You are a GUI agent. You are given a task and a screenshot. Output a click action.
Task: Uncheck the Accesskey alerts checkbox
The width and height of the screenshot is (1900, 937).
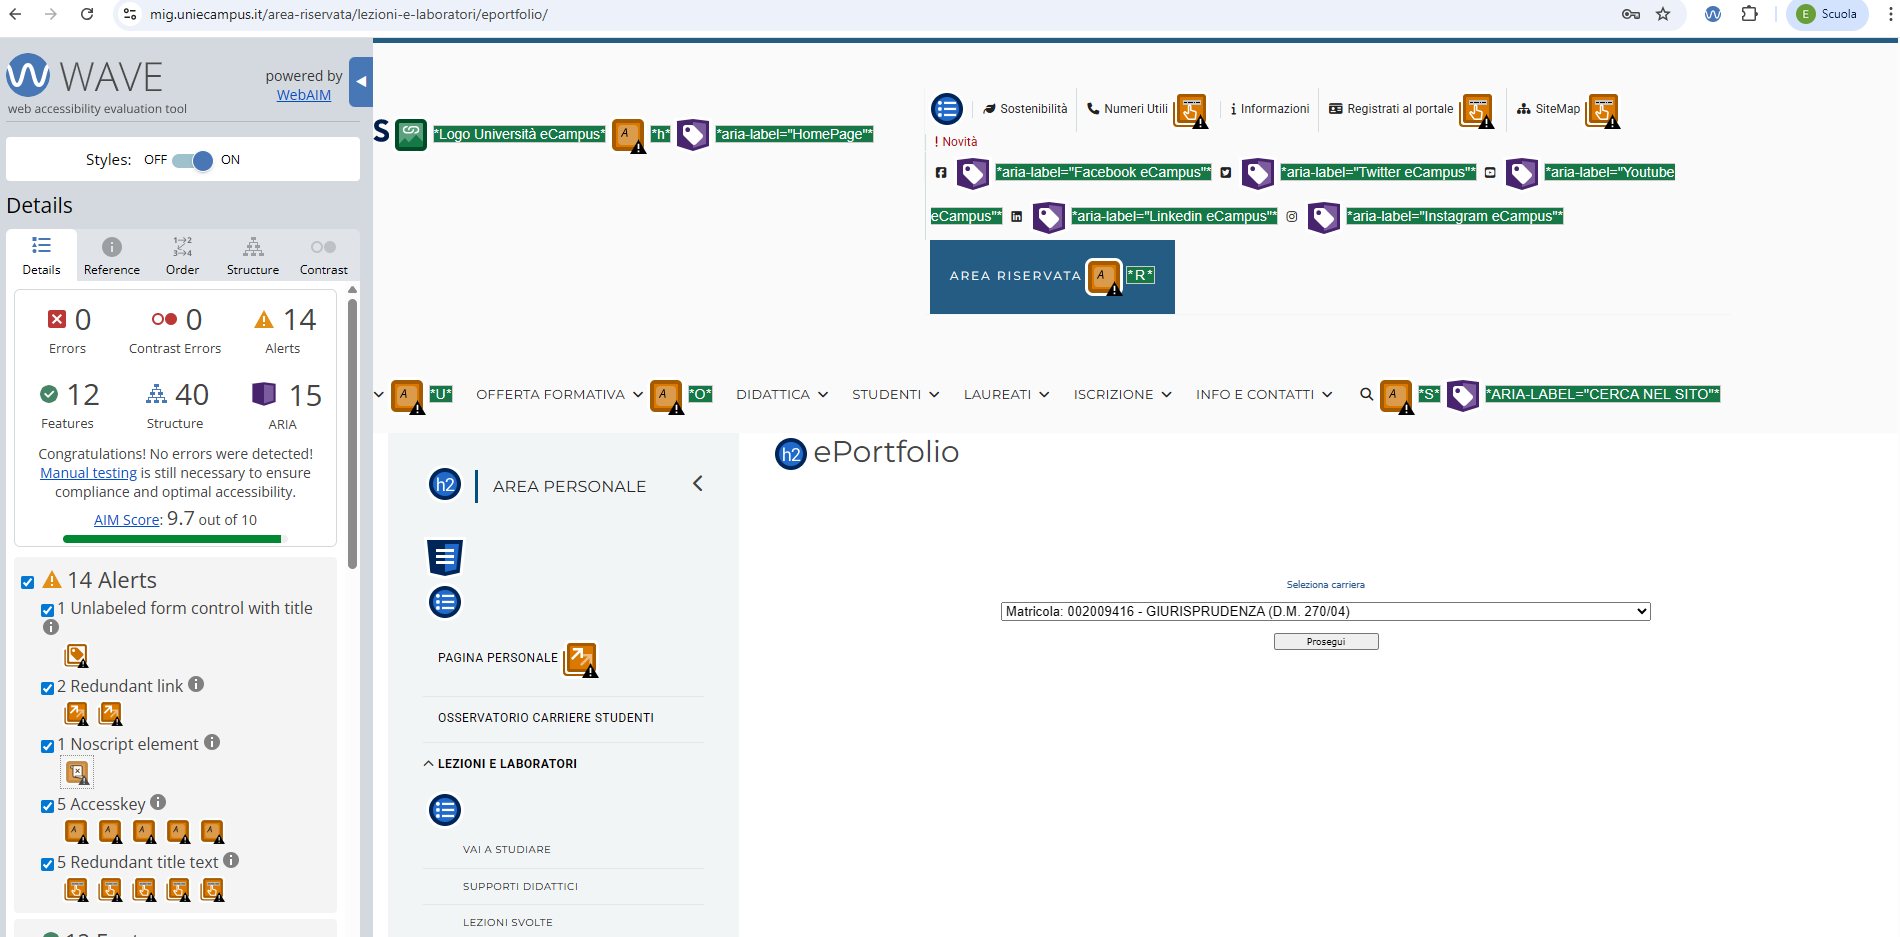click(47, 806)
